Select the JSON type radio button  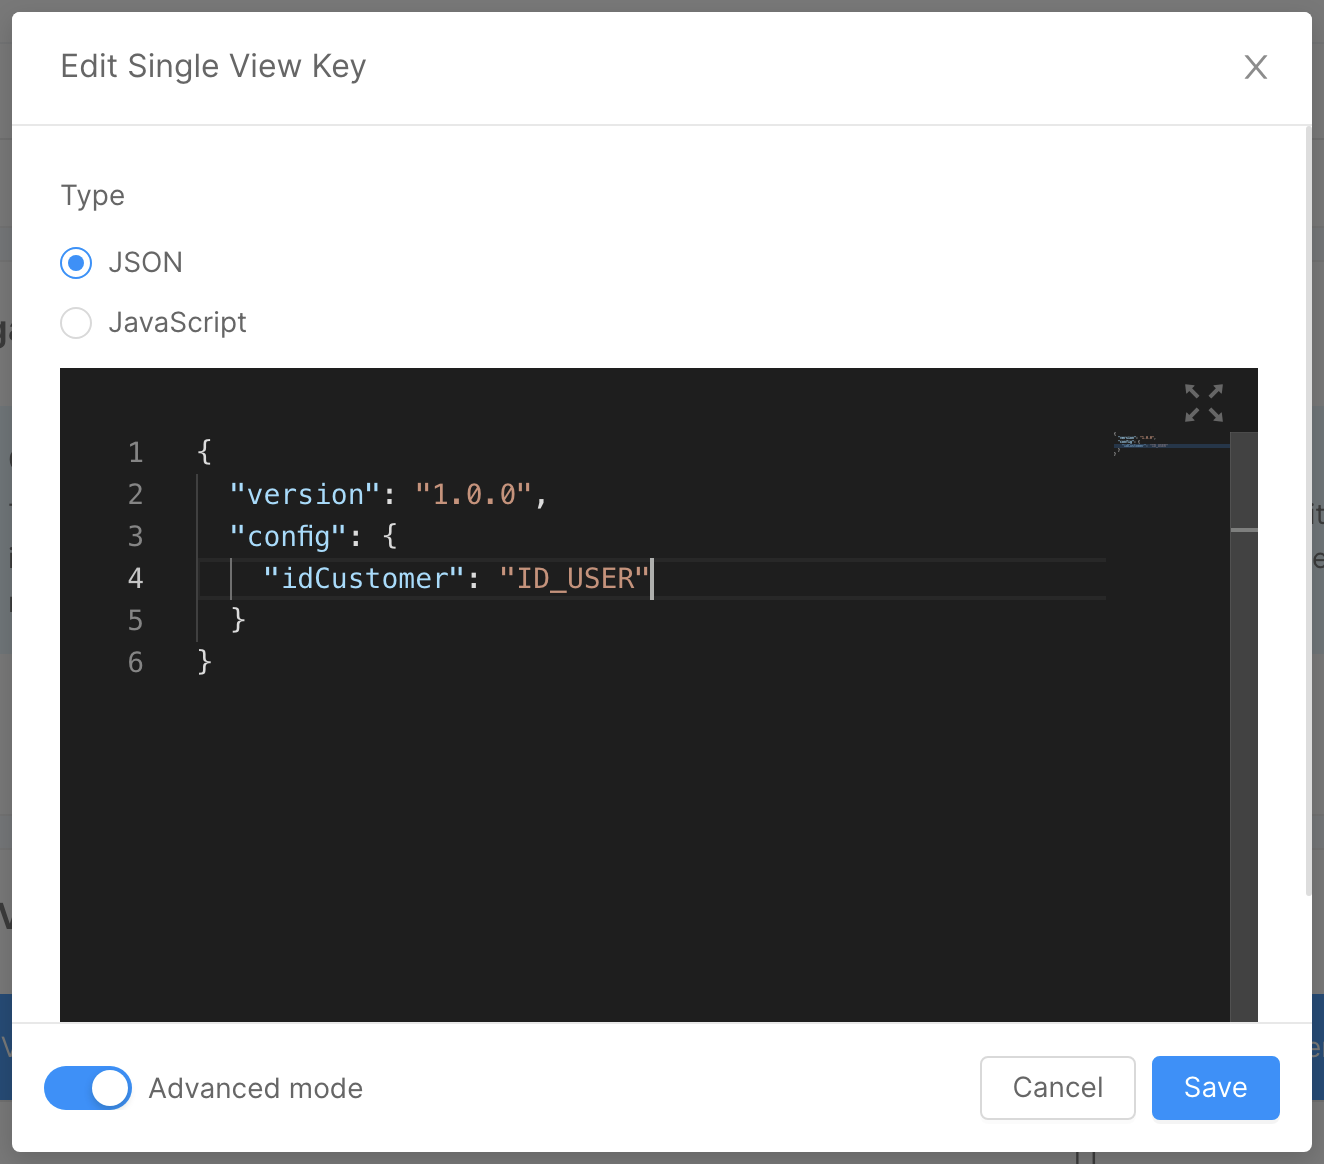(x=76, y=263)
